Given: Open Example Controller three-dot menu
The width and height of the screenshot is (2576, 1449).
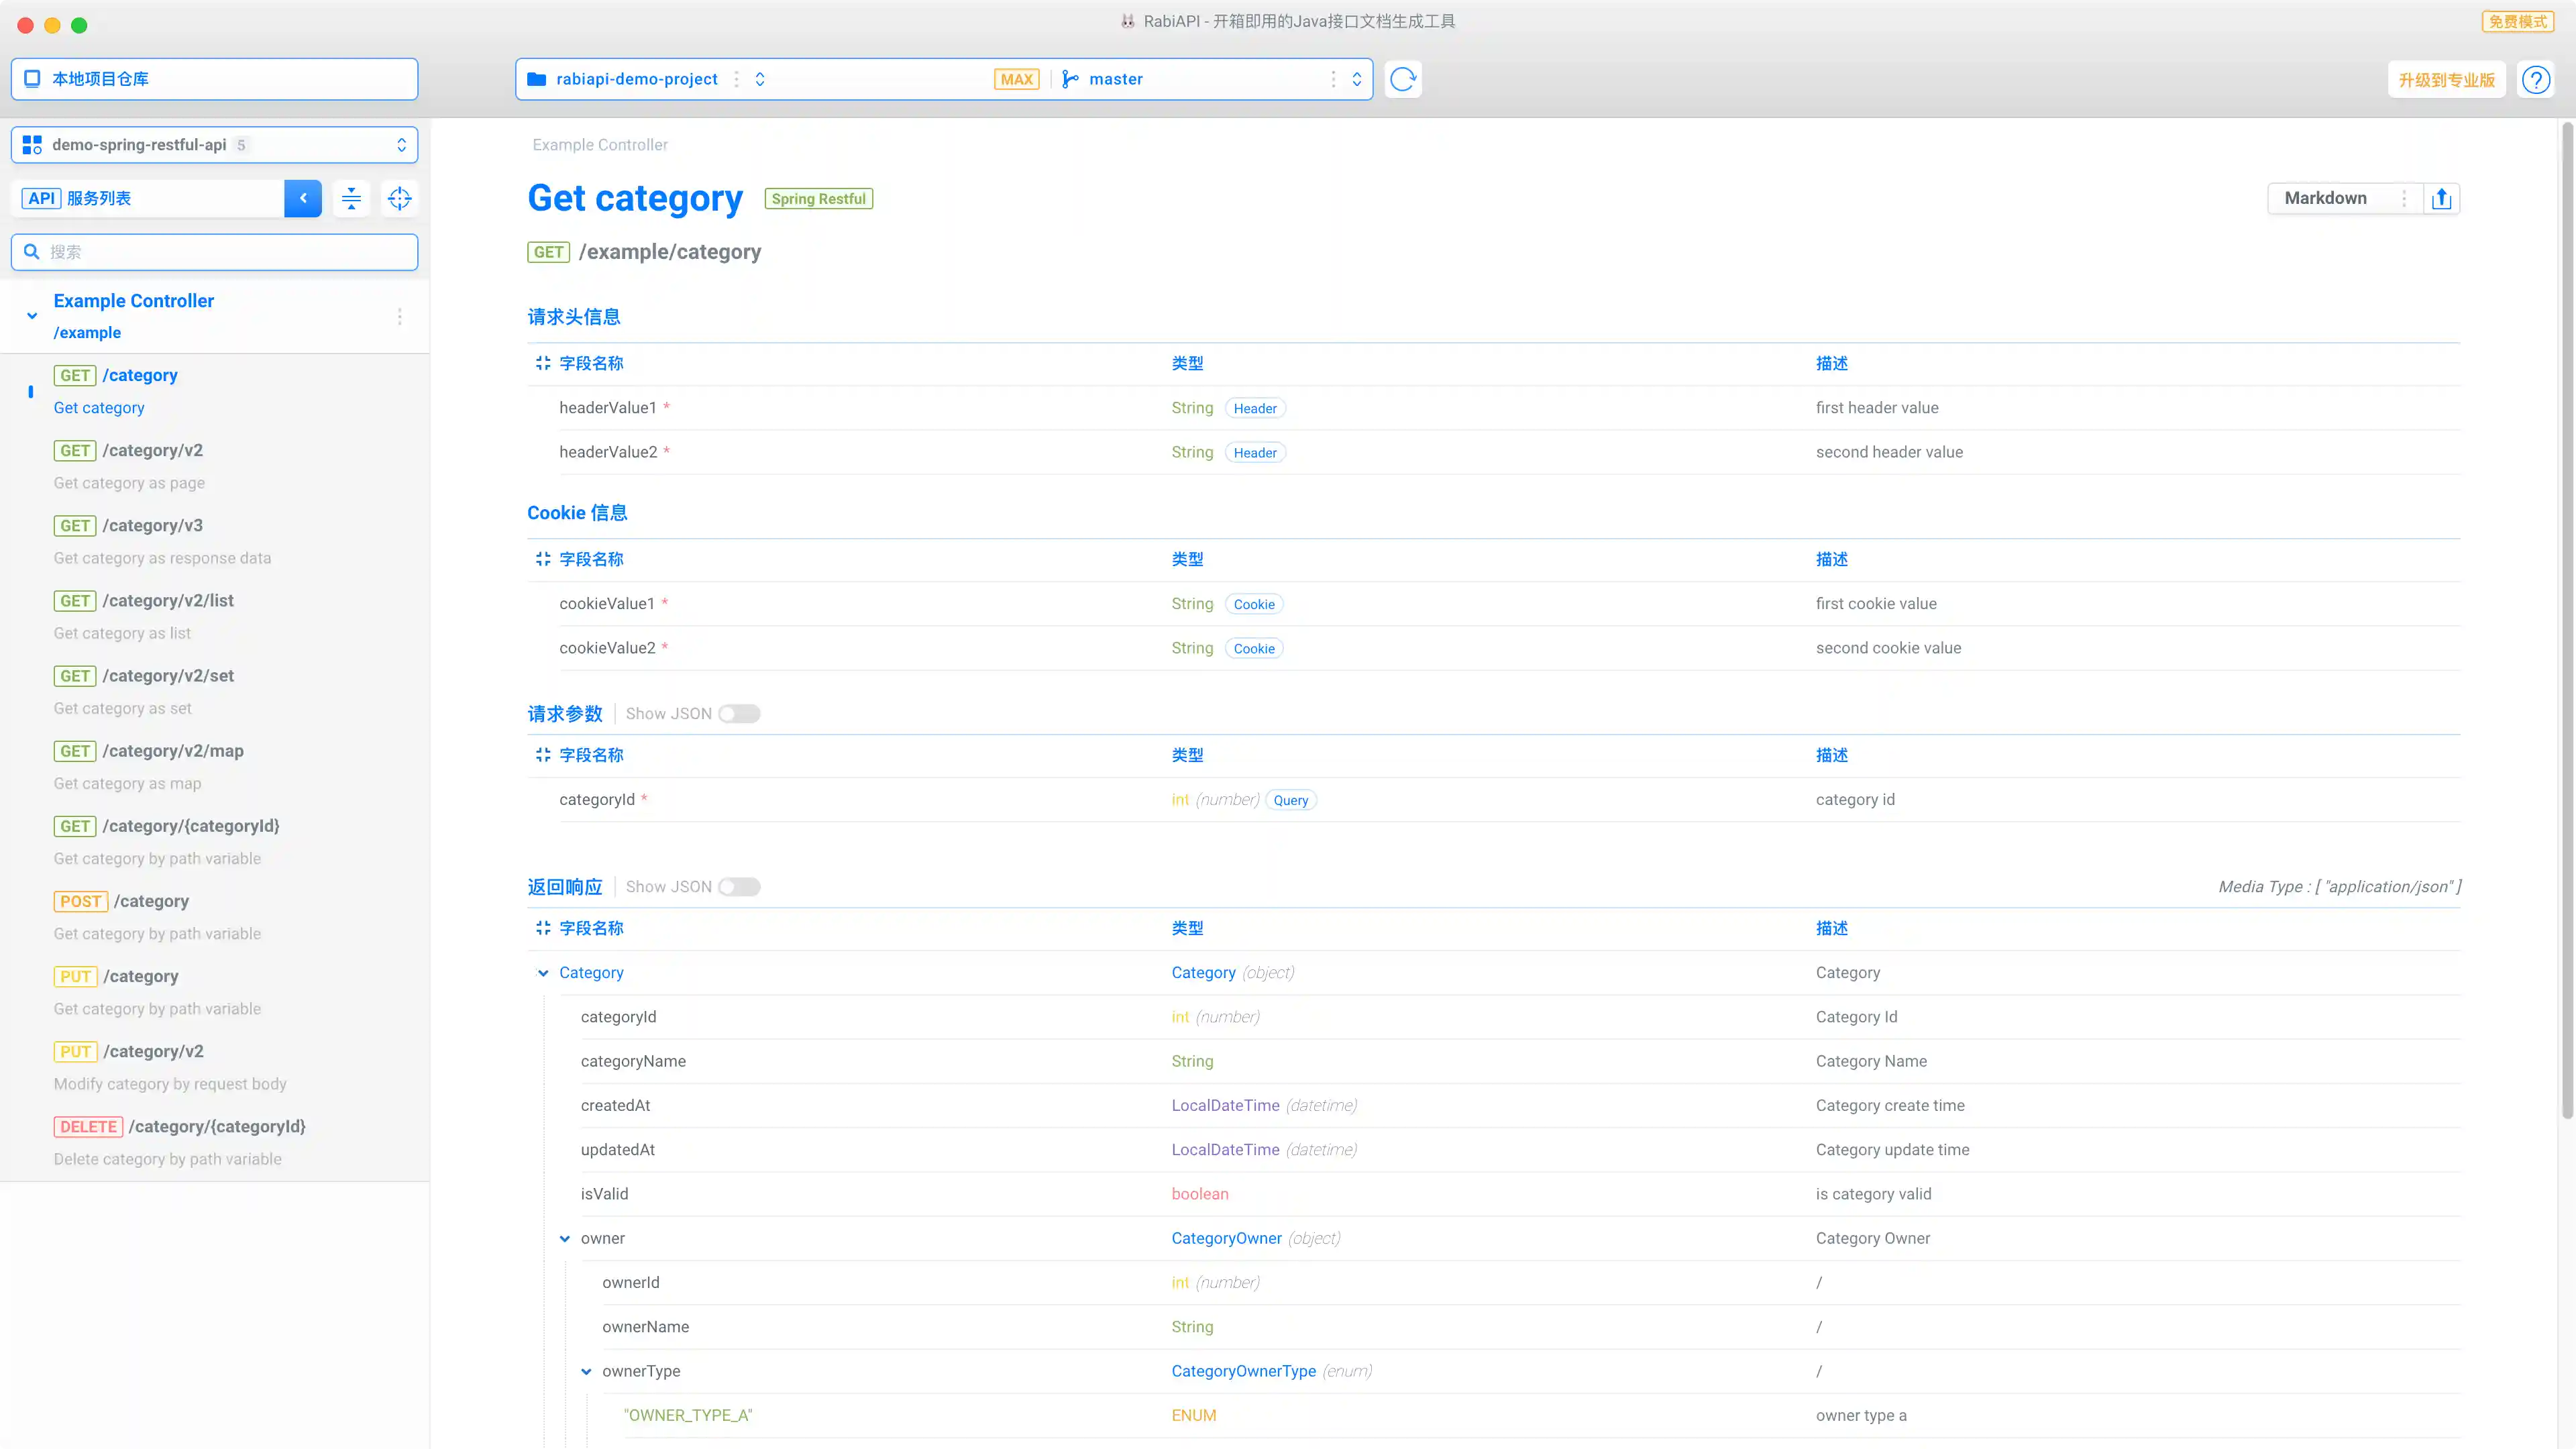Looking at the screenshot, I should [x=399, y=316].
